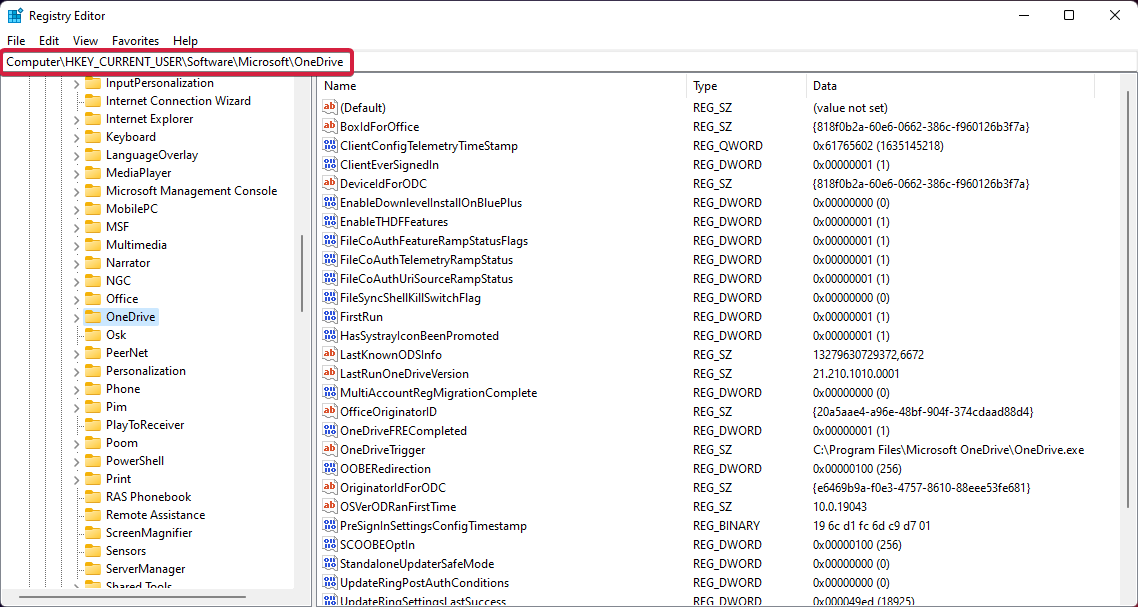Click the SCOOBEOptIn value icon

coord(330,545)
